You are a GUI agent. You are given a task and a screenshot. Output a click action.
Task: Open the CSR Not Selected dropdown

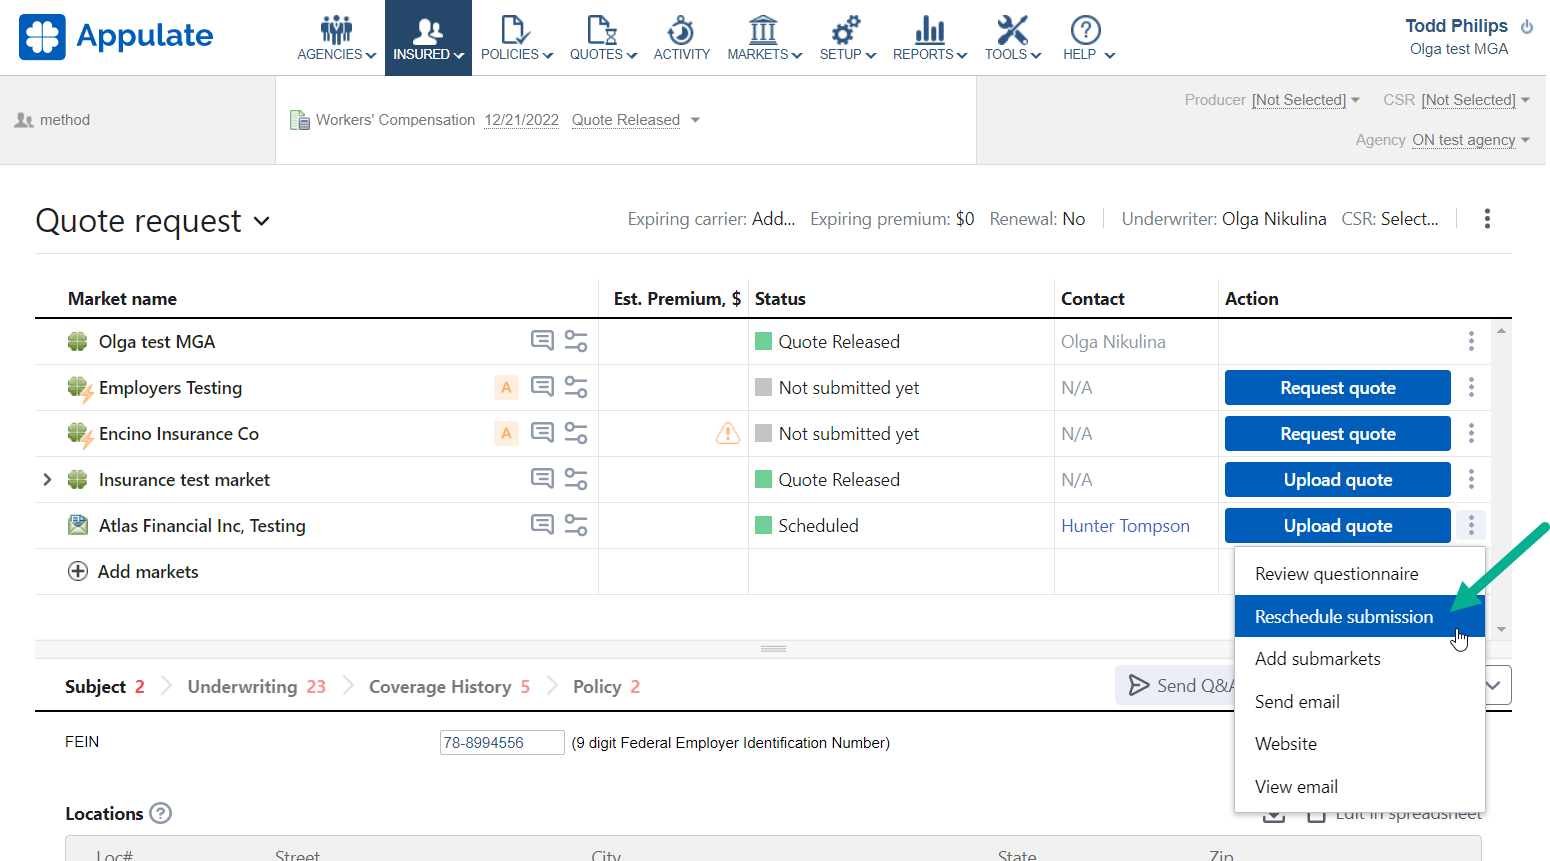pyautogui.click(x=1476, y=100)
